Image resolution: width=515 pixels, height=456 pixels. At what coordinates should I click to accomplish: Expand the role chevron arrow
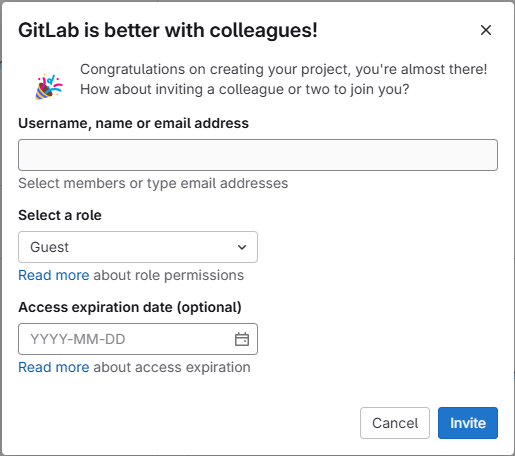[x=242, y=247]
